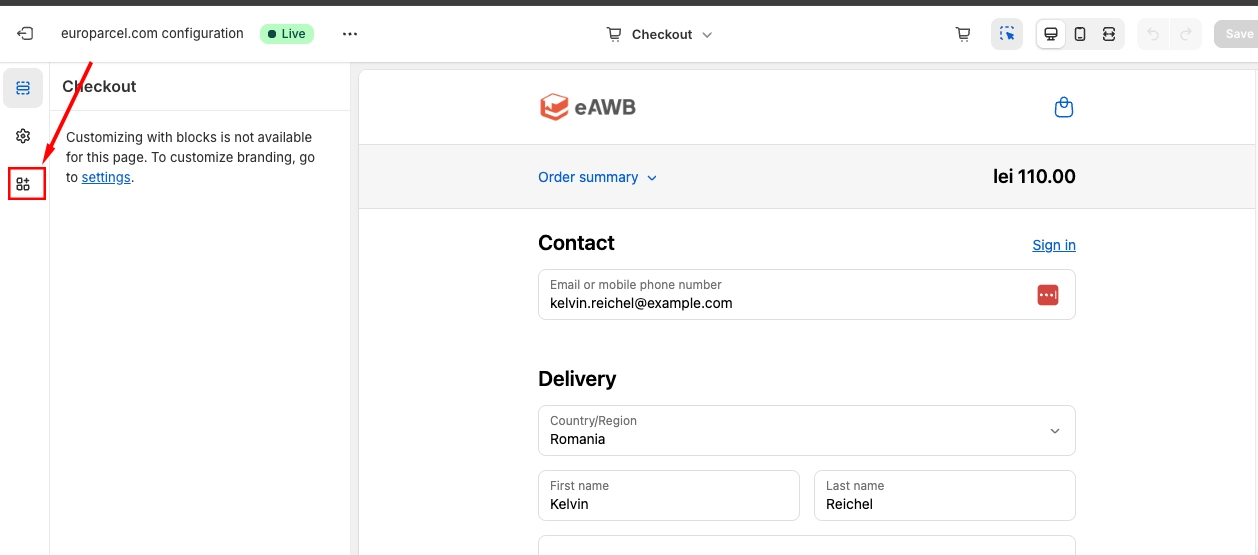
Task: Click the Sign in link
Action: pos(1054,245)
